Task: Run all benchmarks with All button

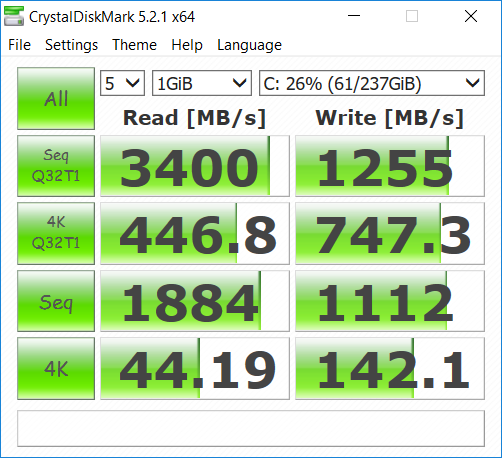Action: coord(56,98)
